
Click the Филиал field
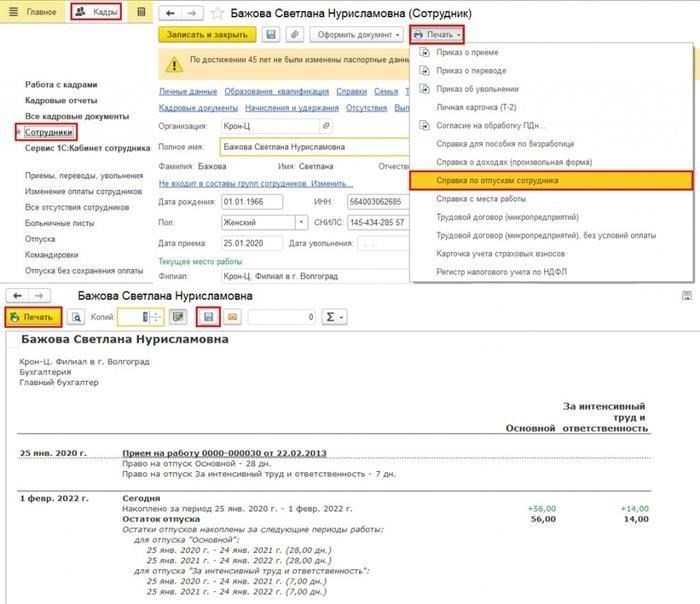point(315,276)
